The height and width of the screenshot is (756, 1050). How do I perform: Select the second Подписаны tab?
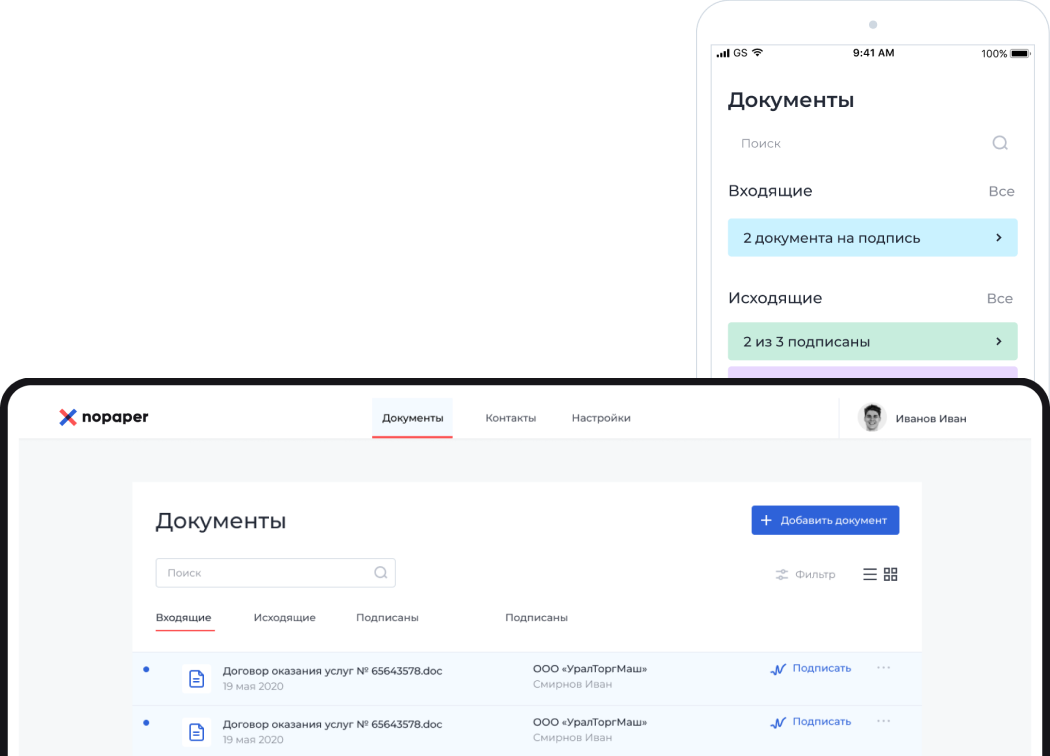coord(536,617)
